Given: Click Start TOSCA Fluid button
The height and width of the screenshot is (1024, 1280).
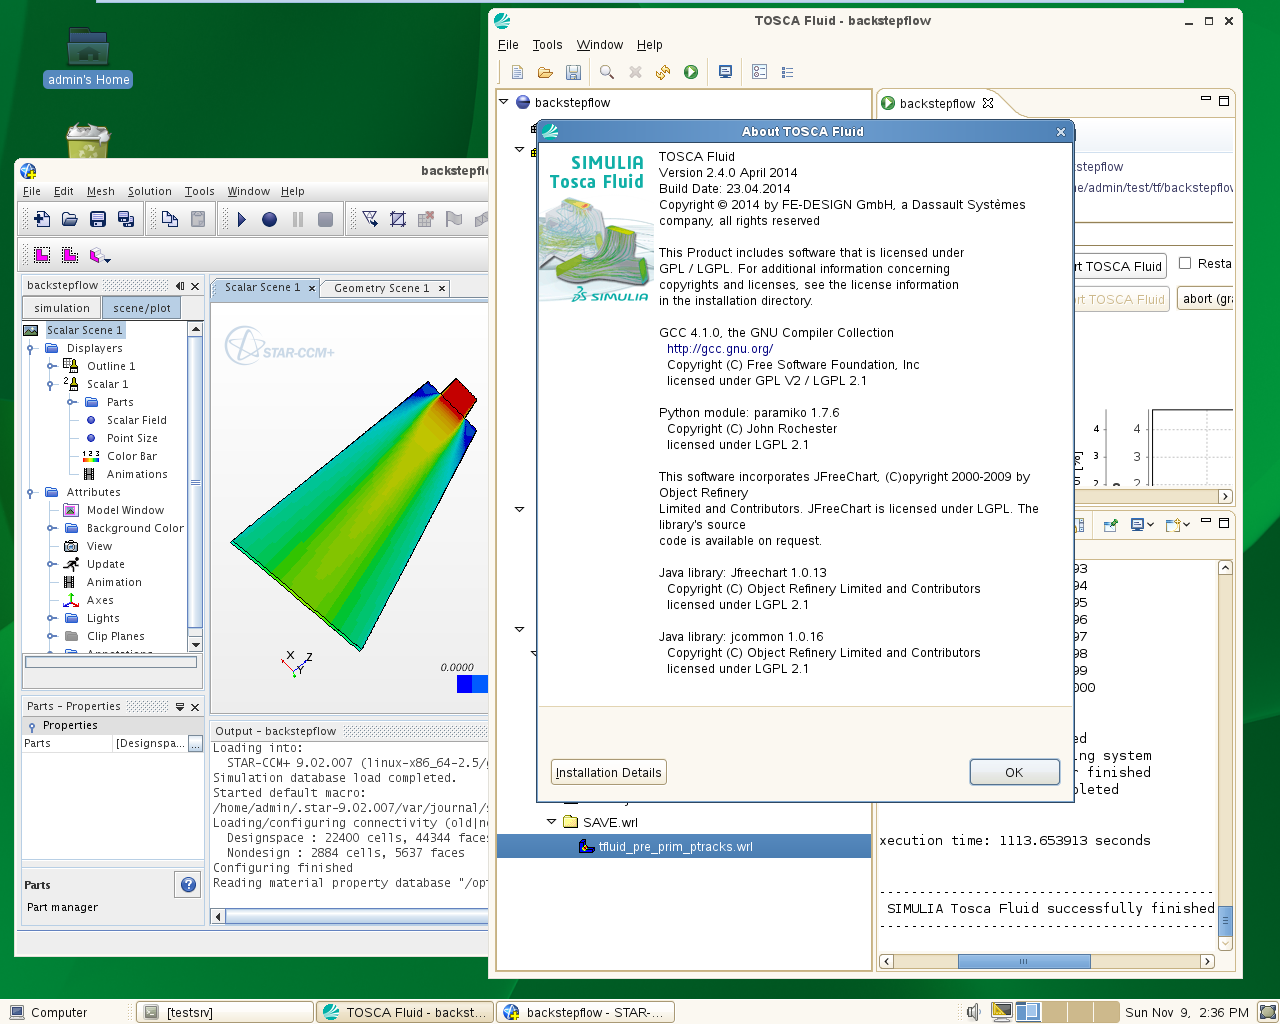Looking at the screenshot, I should coord(1120,266).
